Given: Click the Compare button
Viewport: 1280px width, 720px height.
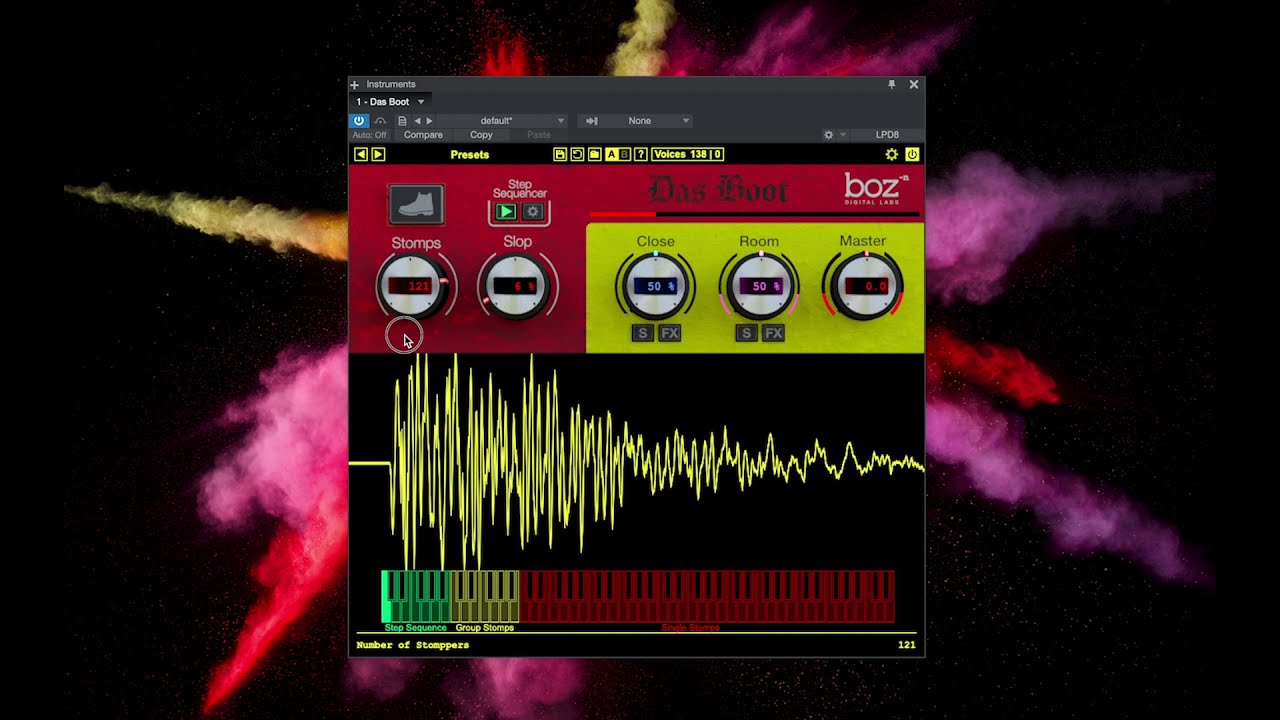Looking at the screenshot, I should [423, 135].
